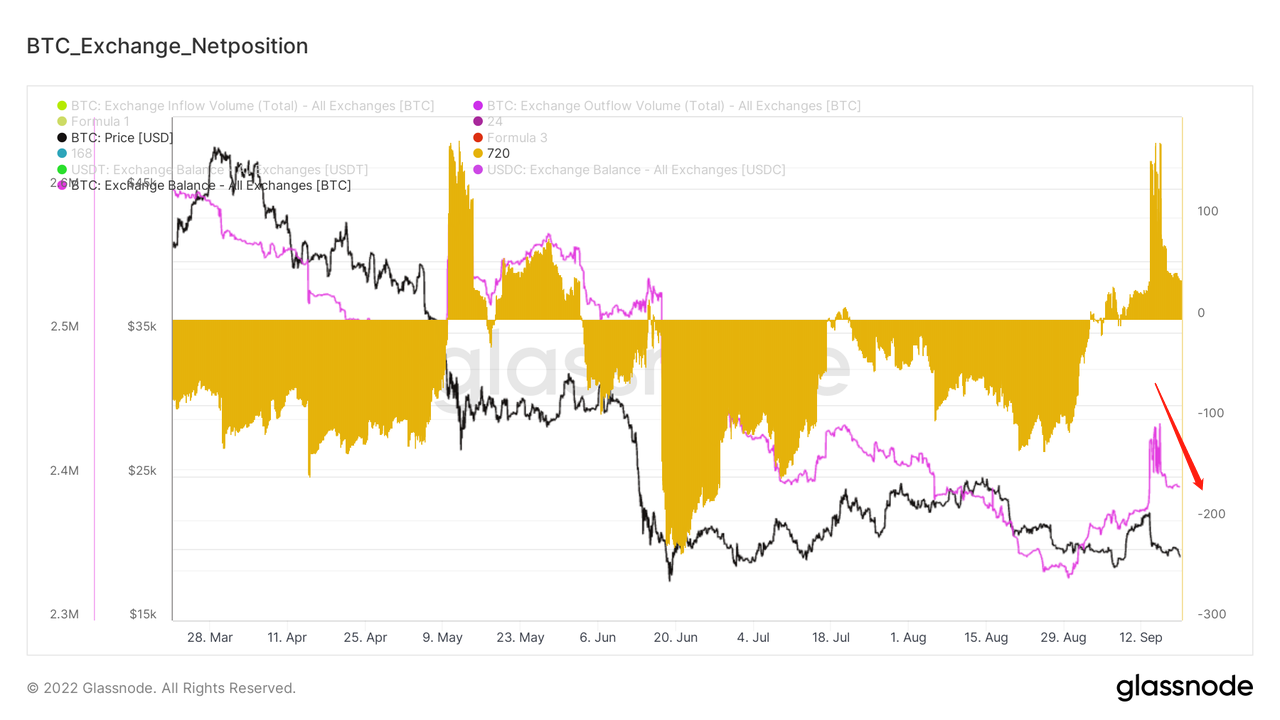Toggle the Exchange Inflow Volume legend series
This screenshot has height=720, width=1280.
(x=252, y=106)
